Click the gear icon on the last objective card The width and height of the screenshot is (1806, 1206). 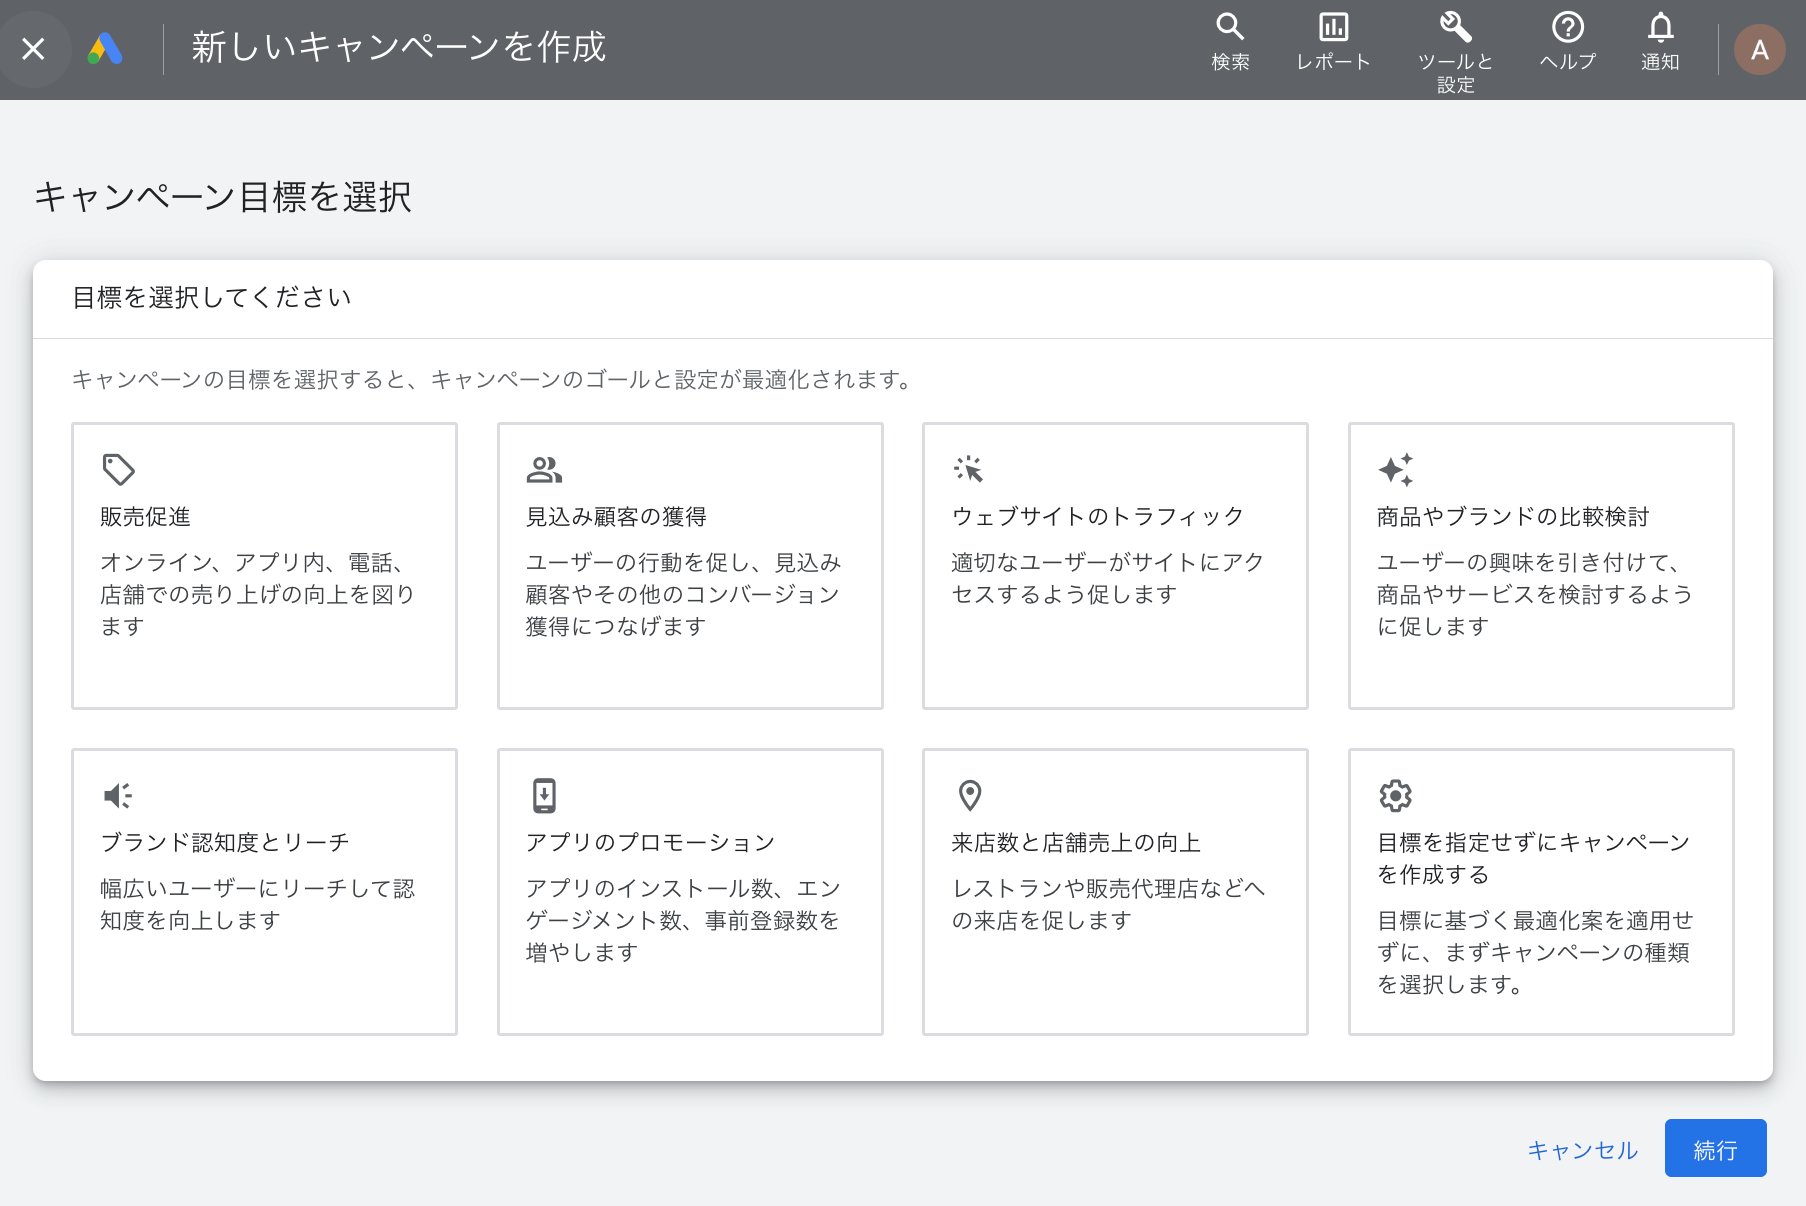pyautogui.click(x=1395, y=795)
